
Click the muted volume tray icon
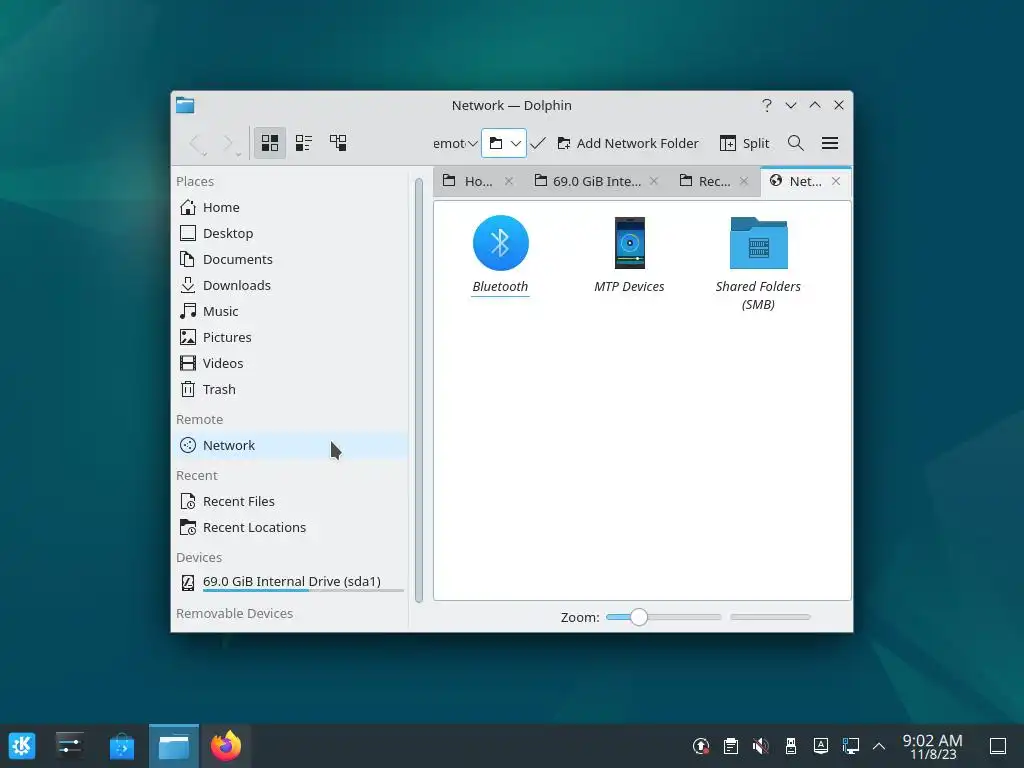(x=761, y=746)
